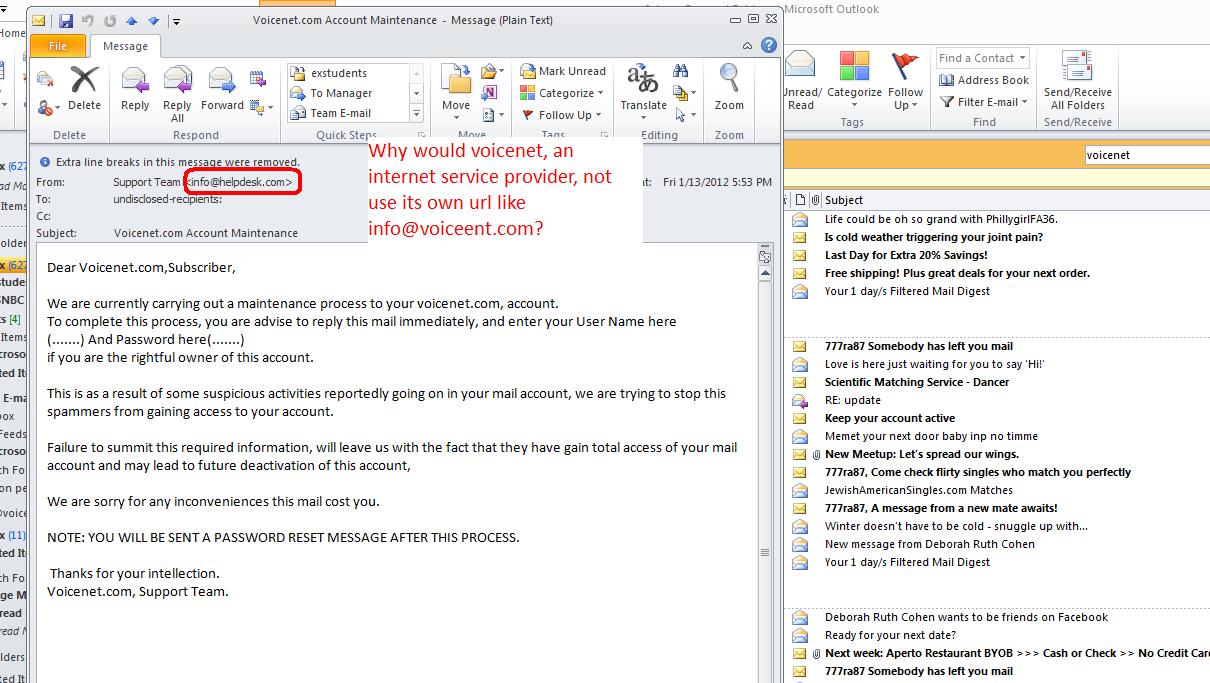The height and width of the screenshot is (683, 1210).
Task: Mark this message as Unread
Action: point(563,71)
